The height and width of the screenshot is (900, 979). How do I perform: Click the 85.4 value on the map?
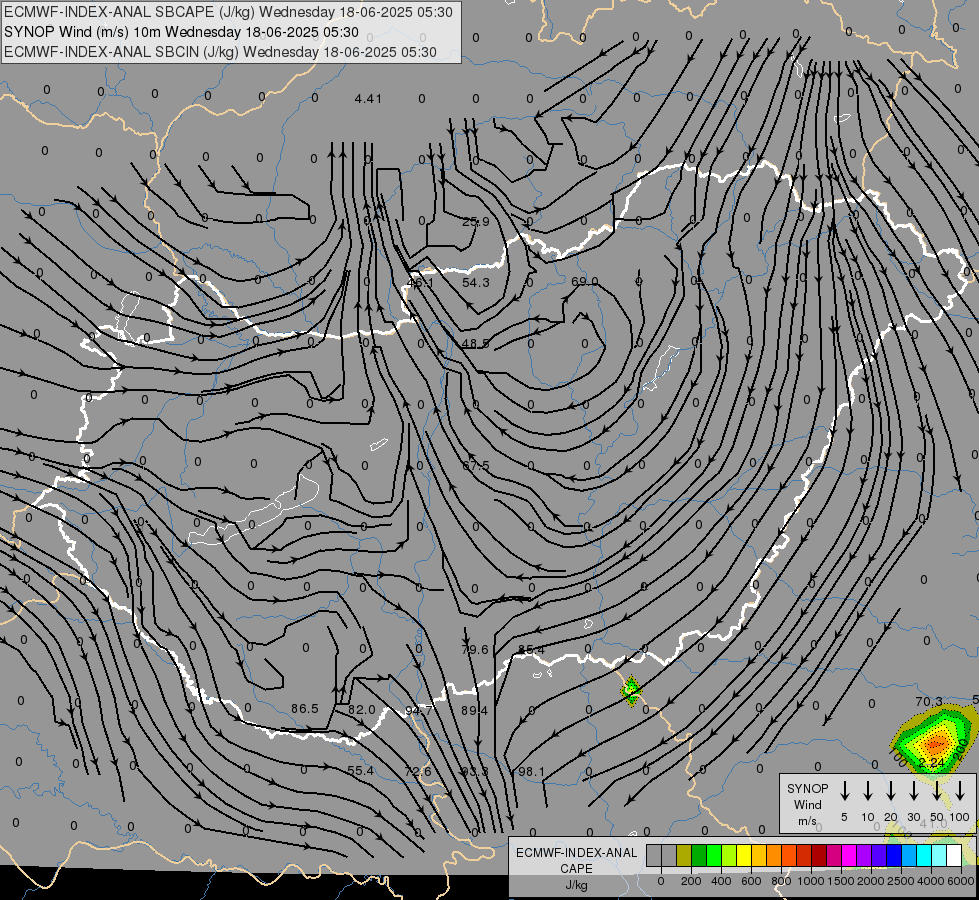[x=531, y=650]
